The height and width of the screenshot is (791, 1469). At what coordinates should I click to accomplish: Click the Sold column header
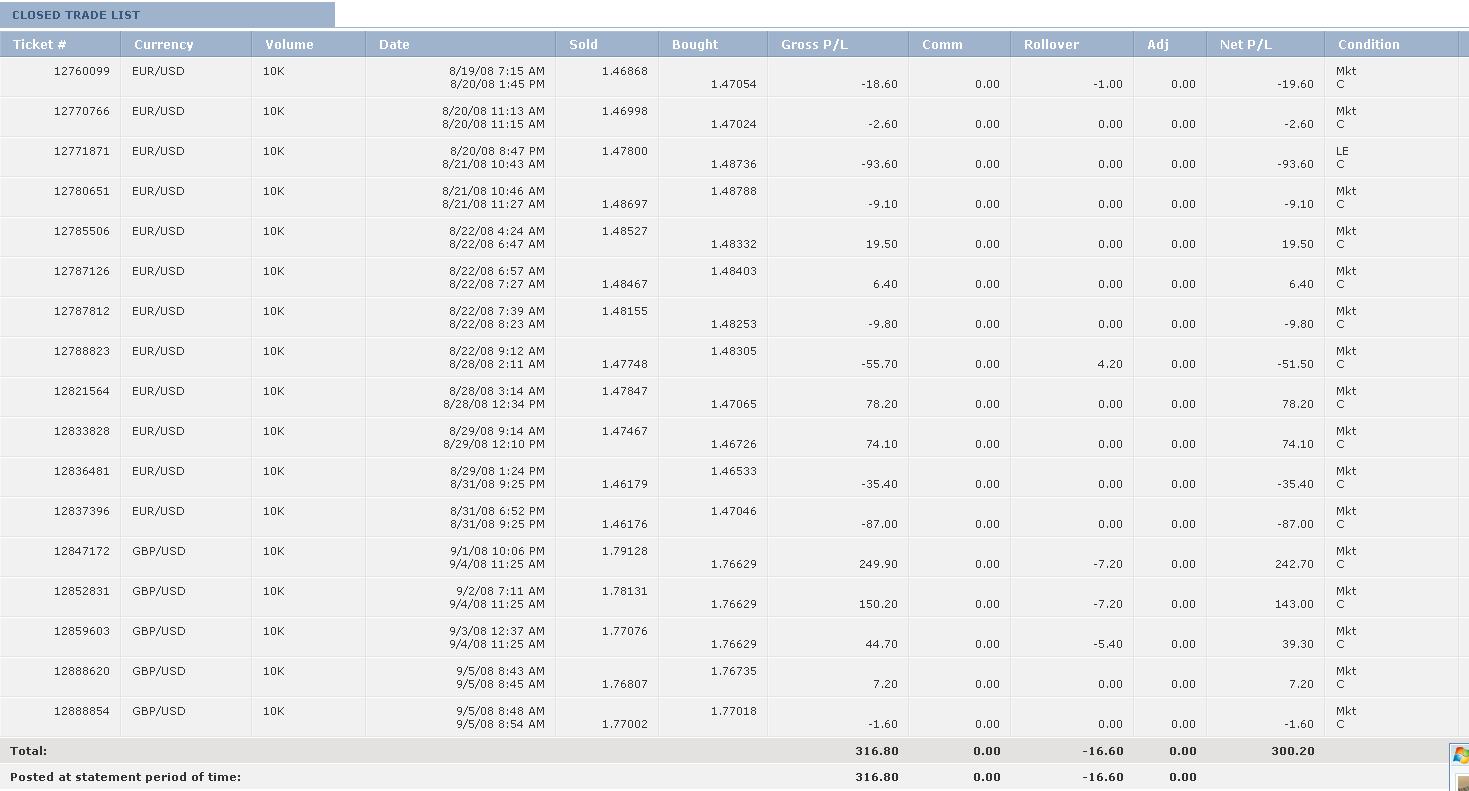[607, 44]
